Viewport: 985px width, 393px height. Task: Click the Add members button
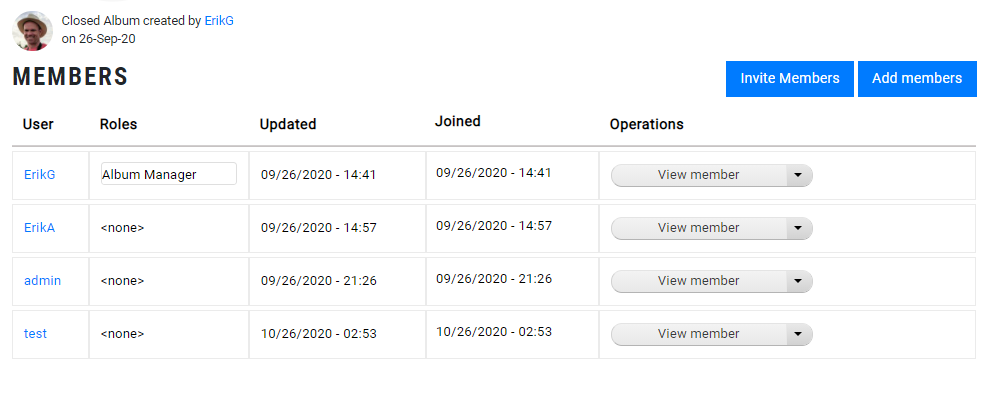917,78
